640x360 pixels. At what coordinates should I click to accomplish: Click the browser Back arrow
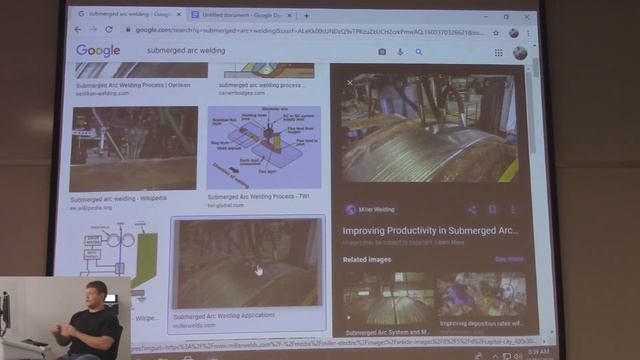[78, 29]
